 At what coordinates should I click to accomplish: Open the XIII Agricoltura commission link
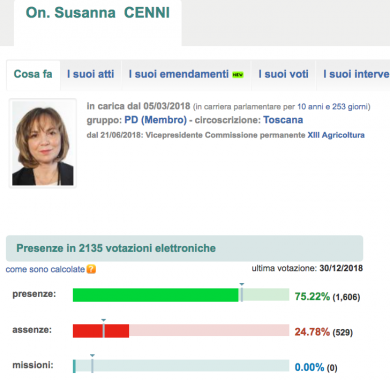(x=336, y=135)
